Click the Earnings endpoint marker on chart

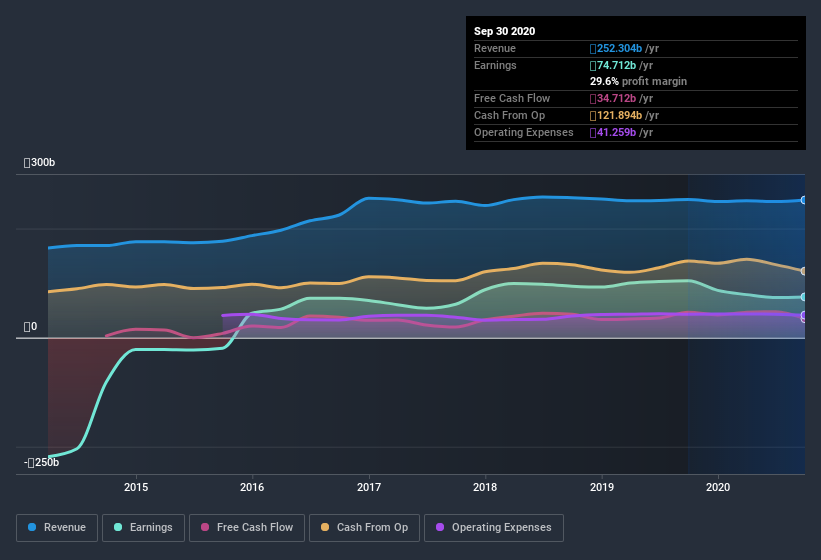804,297
